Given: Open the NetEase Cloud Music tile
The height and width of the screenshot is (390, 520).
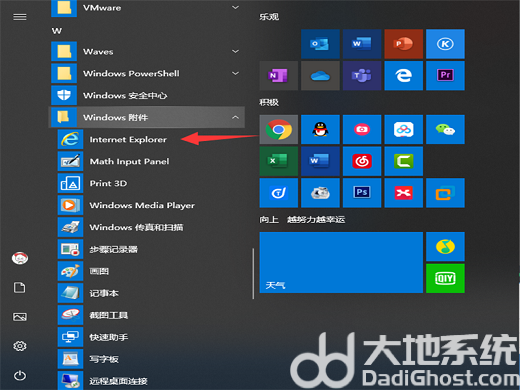Looking at the screenshot, I should coord(362,161).
